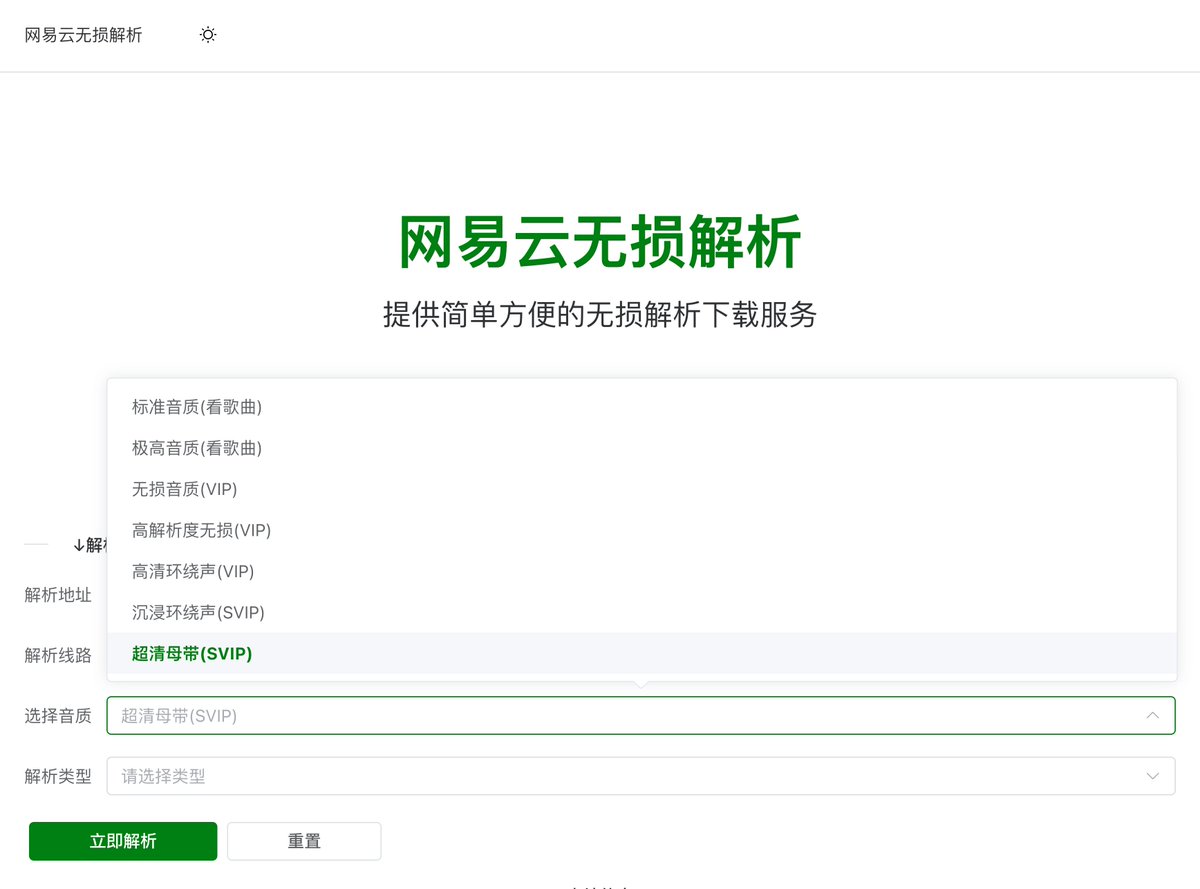Select 标准音质(看歌曲) option
This screenshot has width=1200, height=889.
point(641,407)
